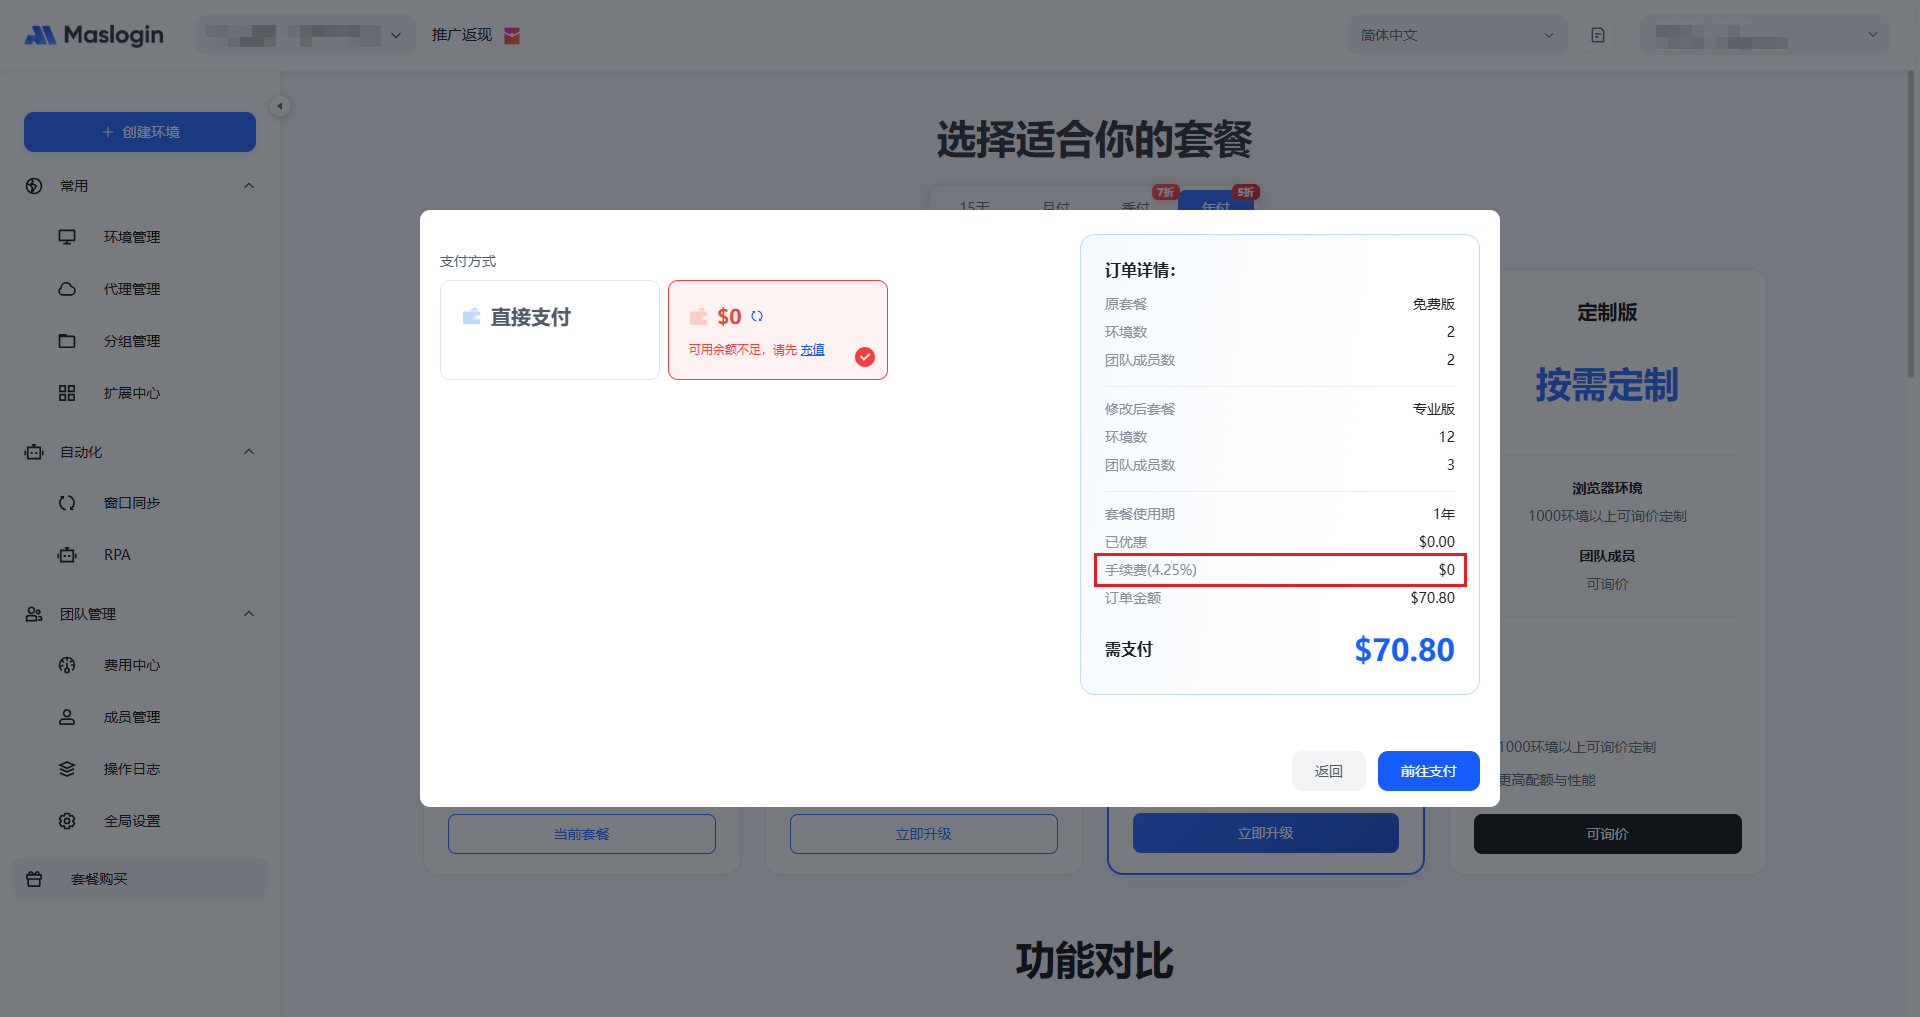
Task: Open the 简体中文 language dropdown
Action: (1457, 35)
